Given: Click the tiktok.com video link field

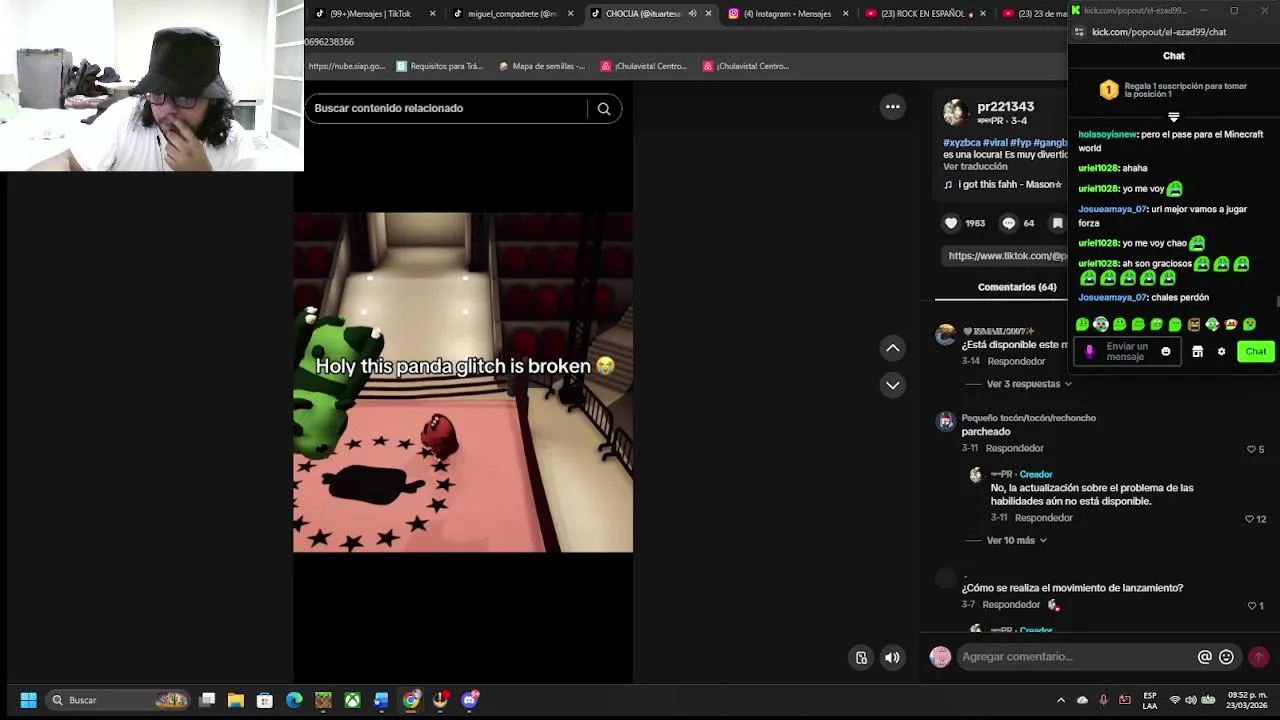Looking at the screenshot, I should 1007,256.
